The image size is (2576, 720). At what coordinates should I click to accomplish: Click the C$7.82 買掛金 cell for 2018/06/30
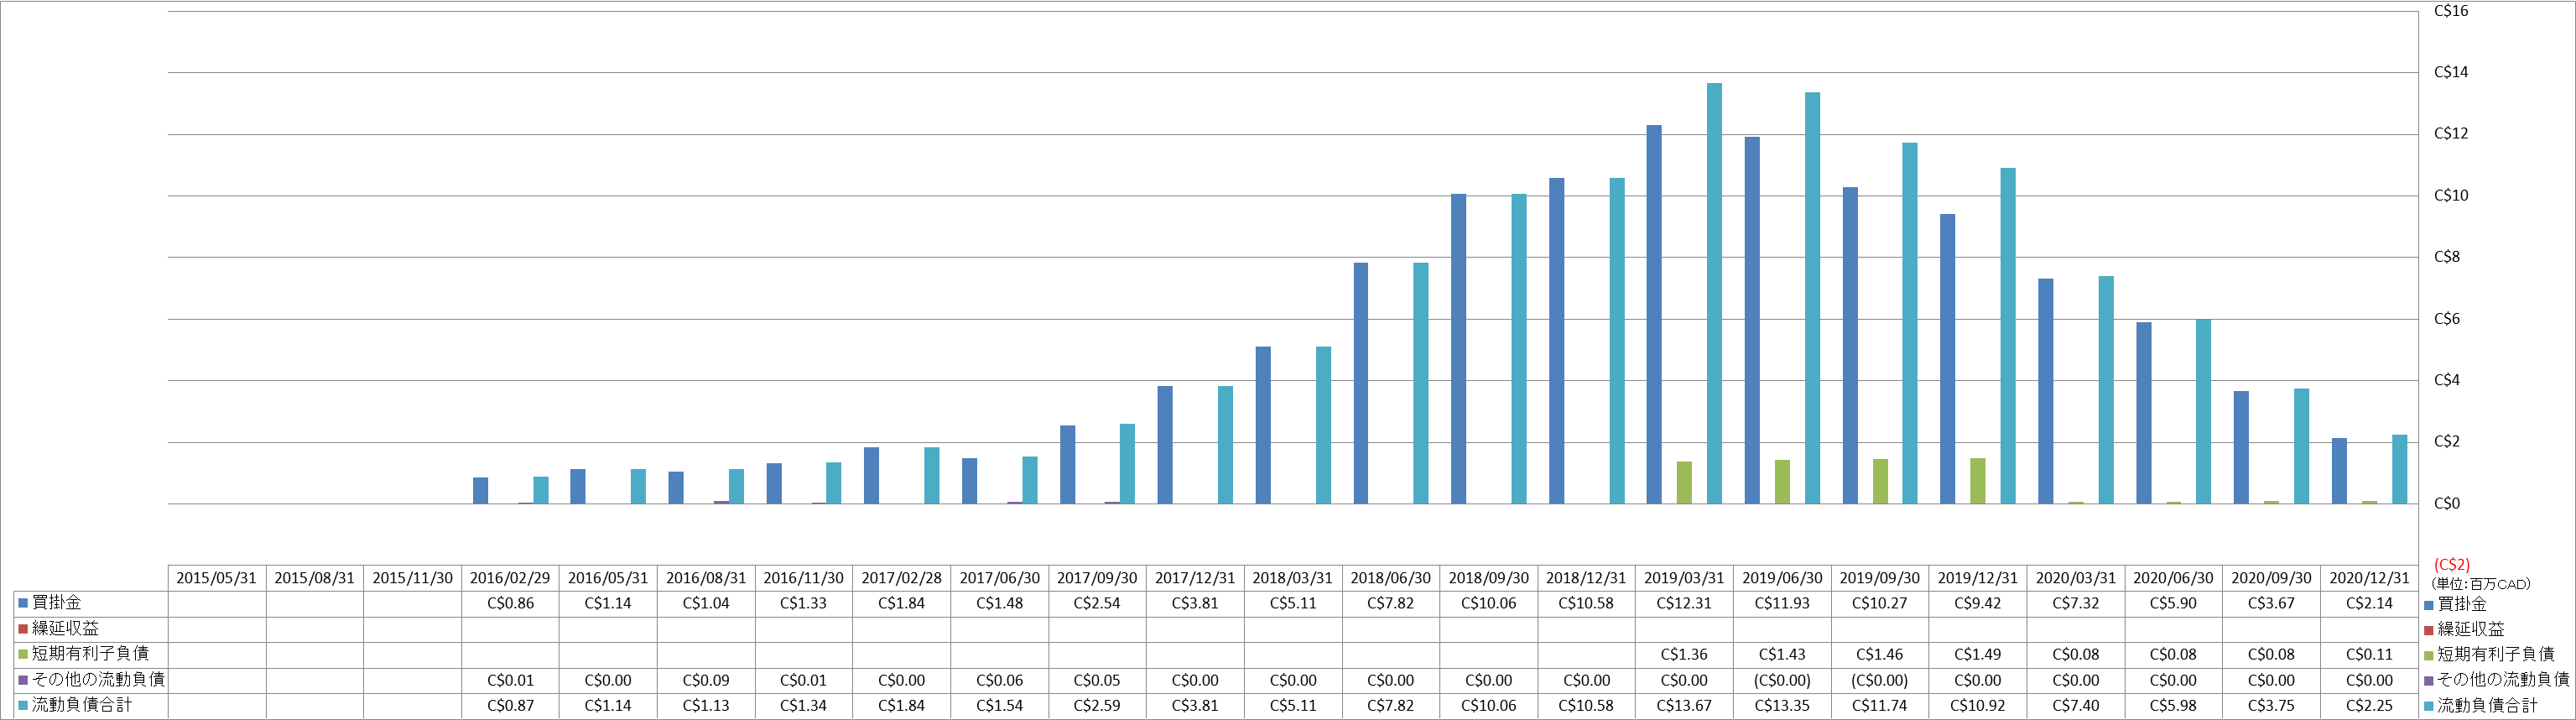pyautogui.click(x=1391, y=603)
